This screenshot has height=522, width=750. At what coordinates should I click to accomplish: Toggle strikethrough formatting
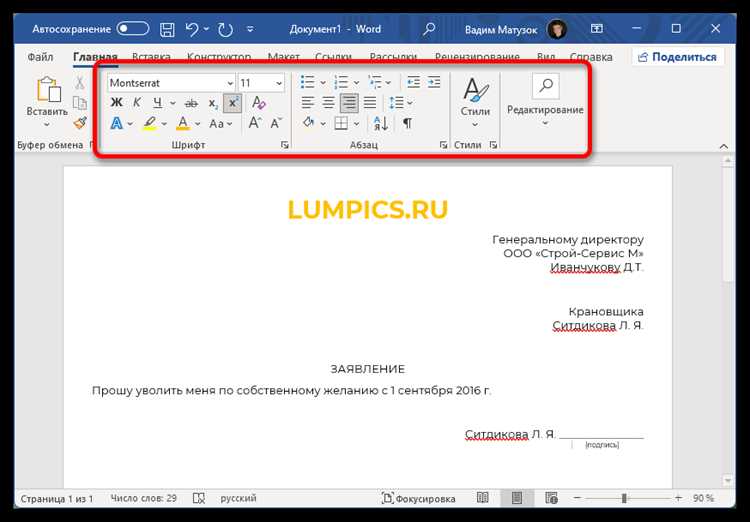pos(191,103)
